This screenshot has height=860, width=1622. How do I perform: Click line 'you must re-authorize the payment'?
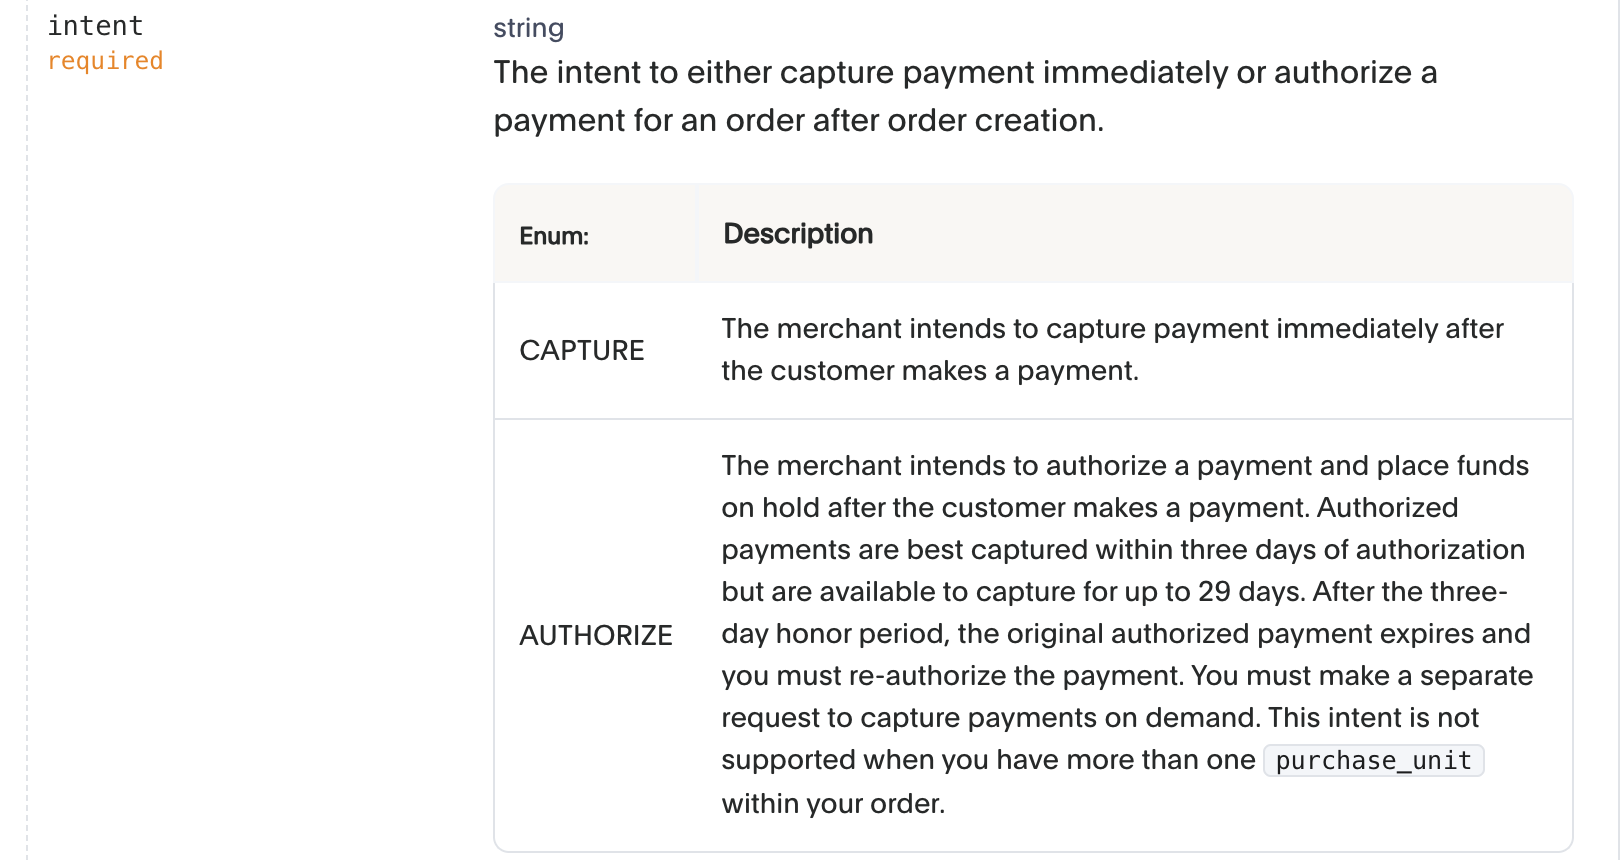[1127, 676]
